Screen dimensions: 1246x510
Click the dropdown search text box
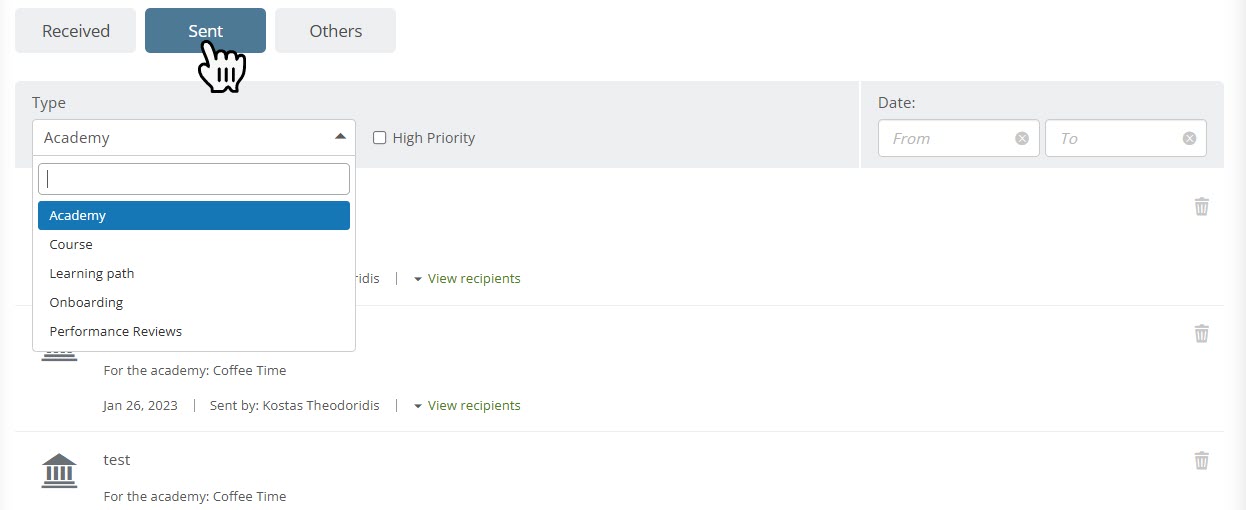pyautogui.click(x=193, y=179)
